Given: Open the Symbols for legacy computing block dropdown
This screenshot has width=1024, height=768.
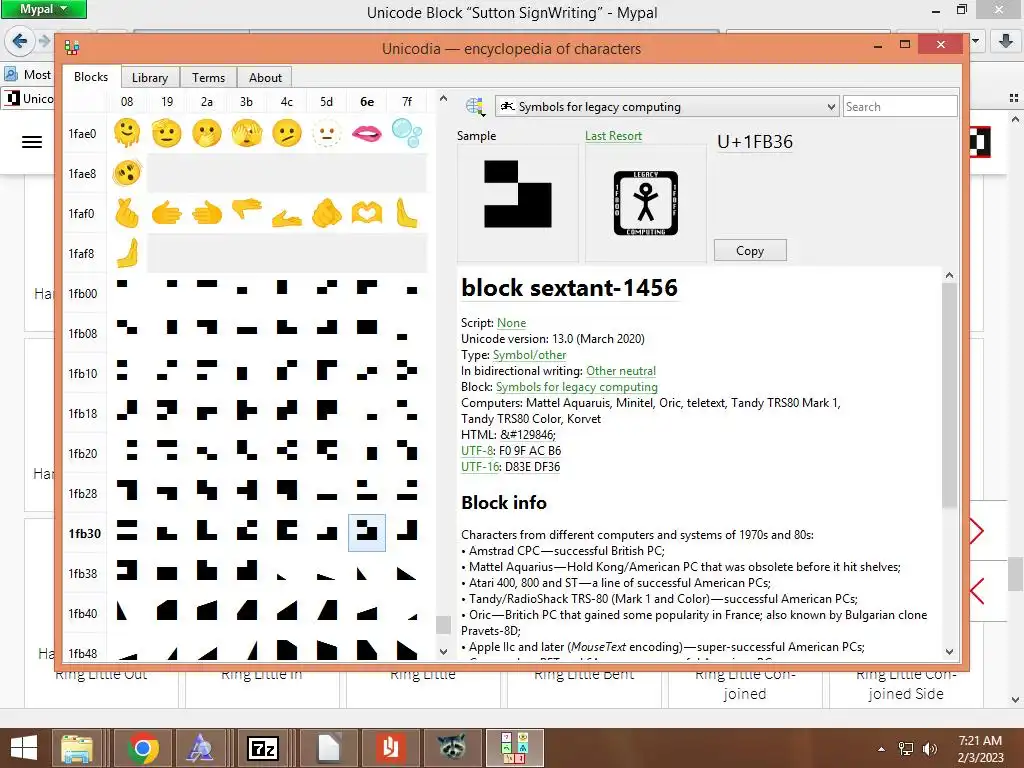Looking at the screenshot, I should click(667, 106).
